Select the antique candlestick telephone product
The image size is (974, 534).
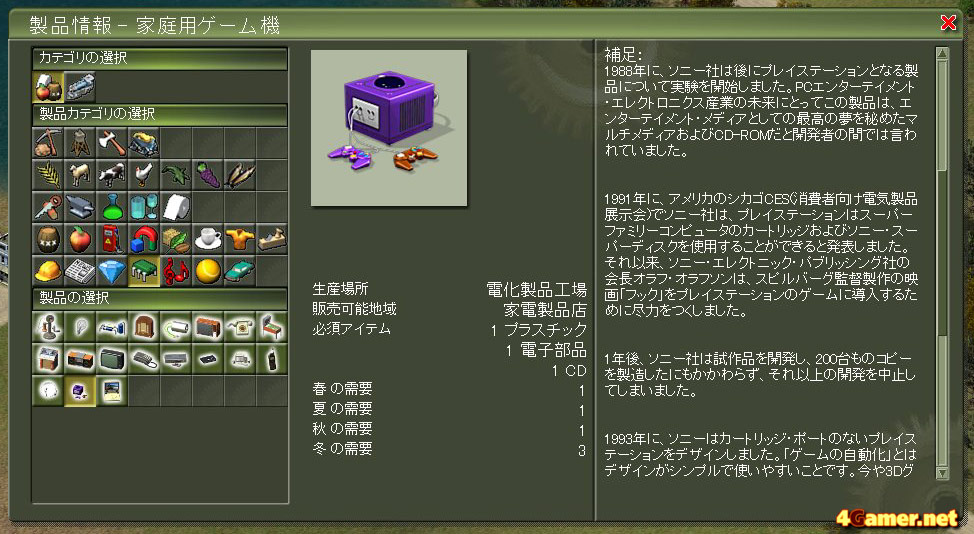pyautogui.click(x=48, y=327)
